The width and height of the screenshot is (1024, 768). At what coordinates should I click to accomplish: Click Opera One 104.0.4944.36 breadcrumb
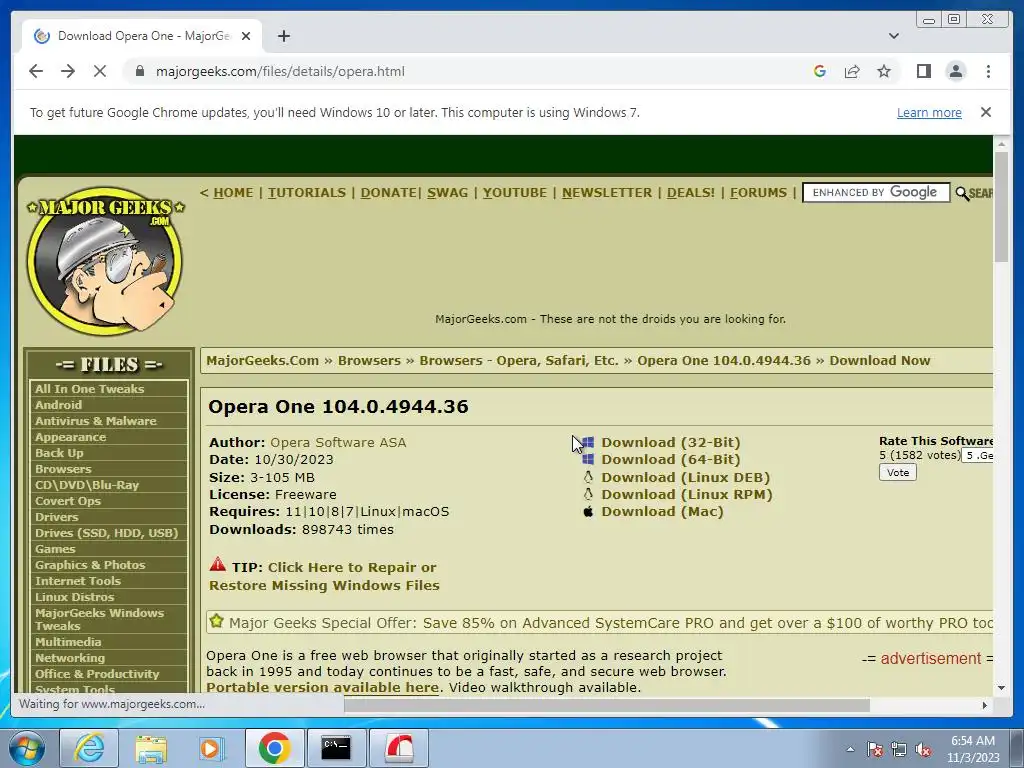[x=724, y=360]
